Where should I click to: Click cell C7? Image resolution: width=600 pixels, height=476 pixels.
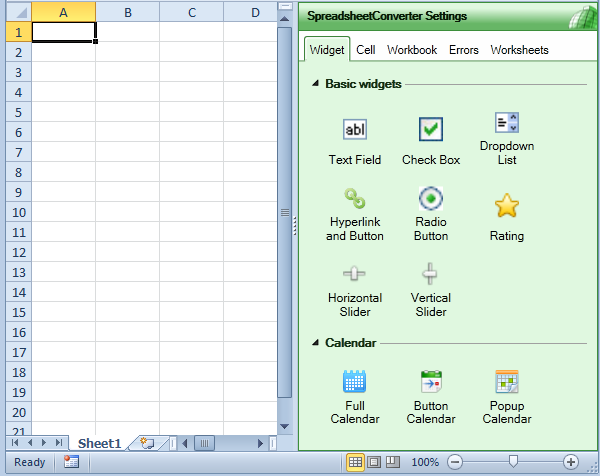[191, 152]
